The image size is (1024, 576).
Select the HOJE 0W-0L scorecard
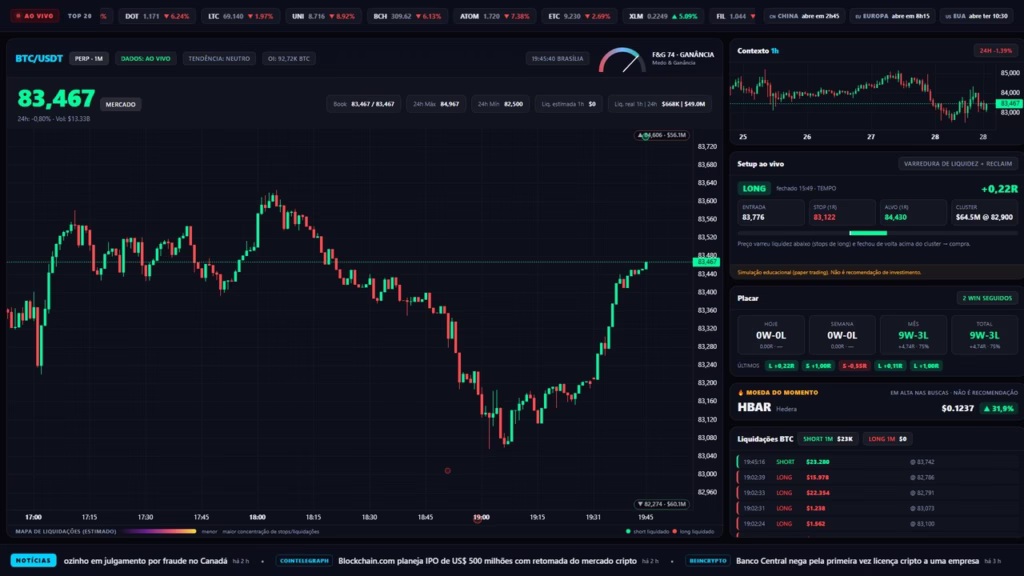tap(771, 335)
